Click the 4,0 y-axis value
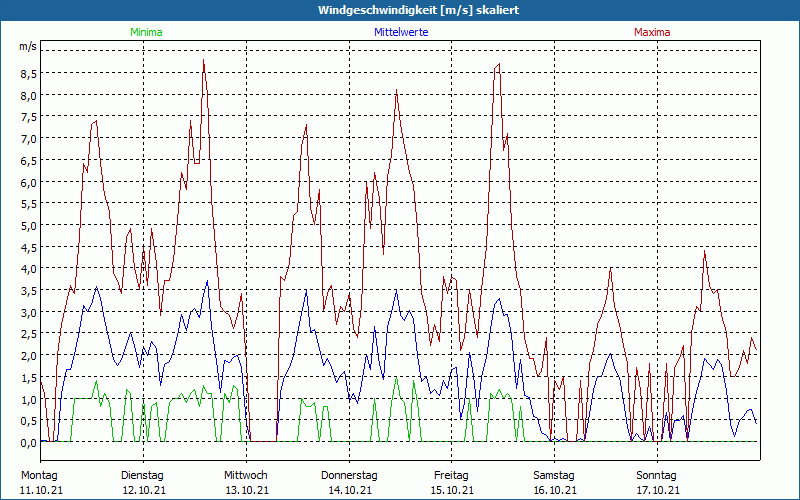 (28, 268)
